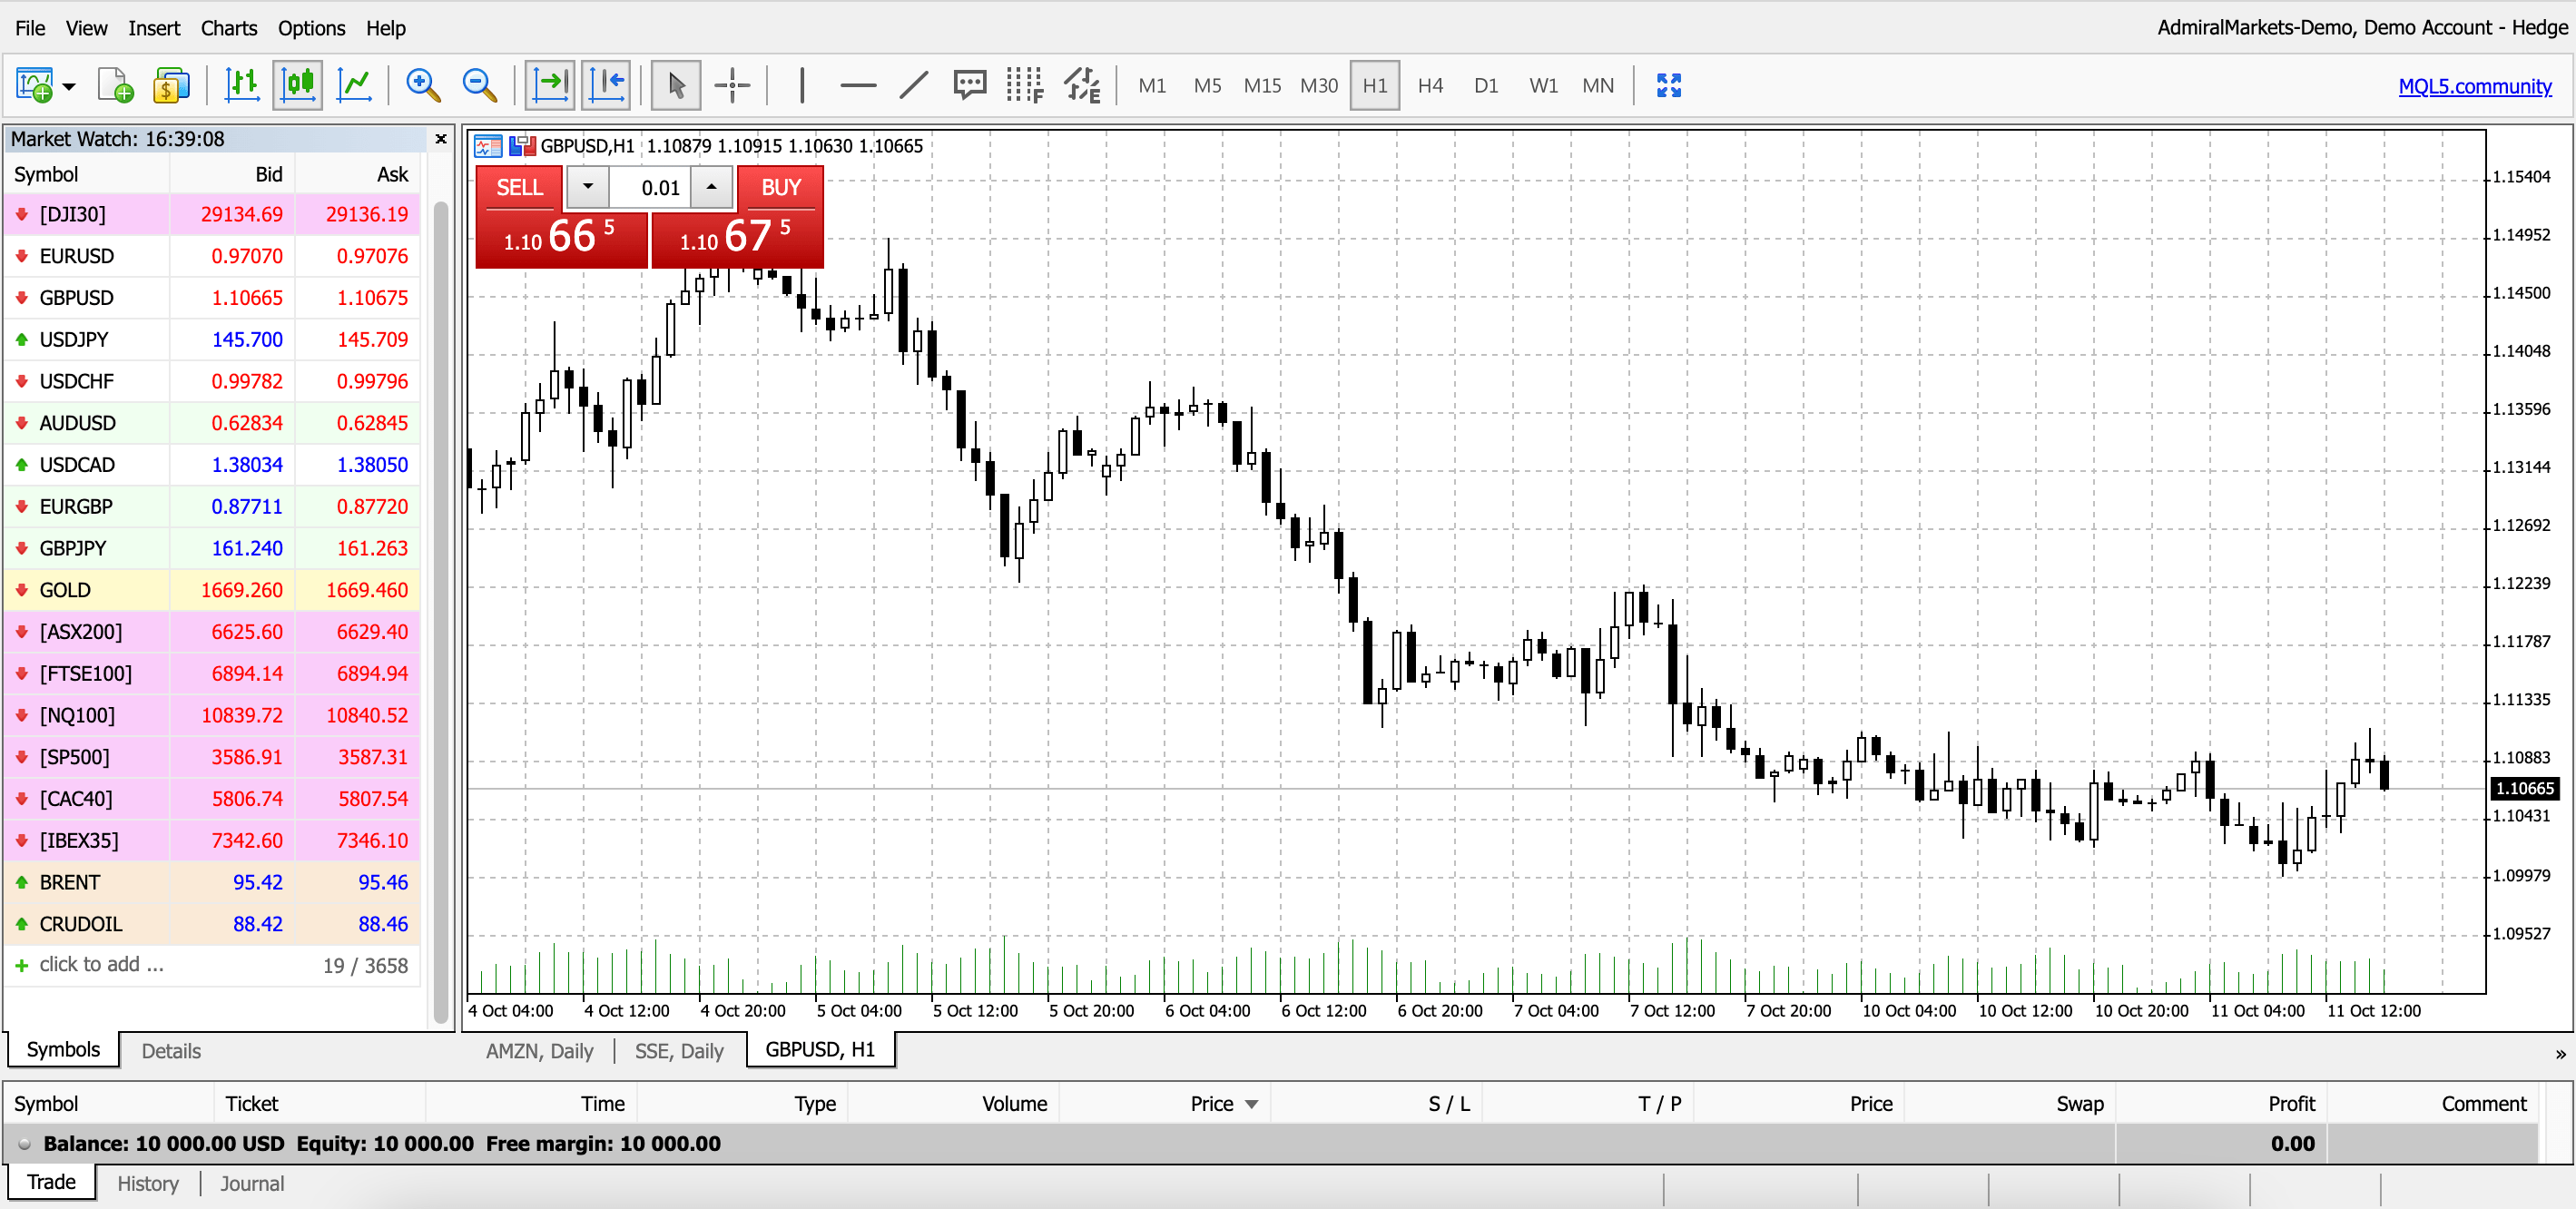Click the sell price 1.10665 panel
This screenshot has height=1209, width=2576.
click(x=561, y=238)
